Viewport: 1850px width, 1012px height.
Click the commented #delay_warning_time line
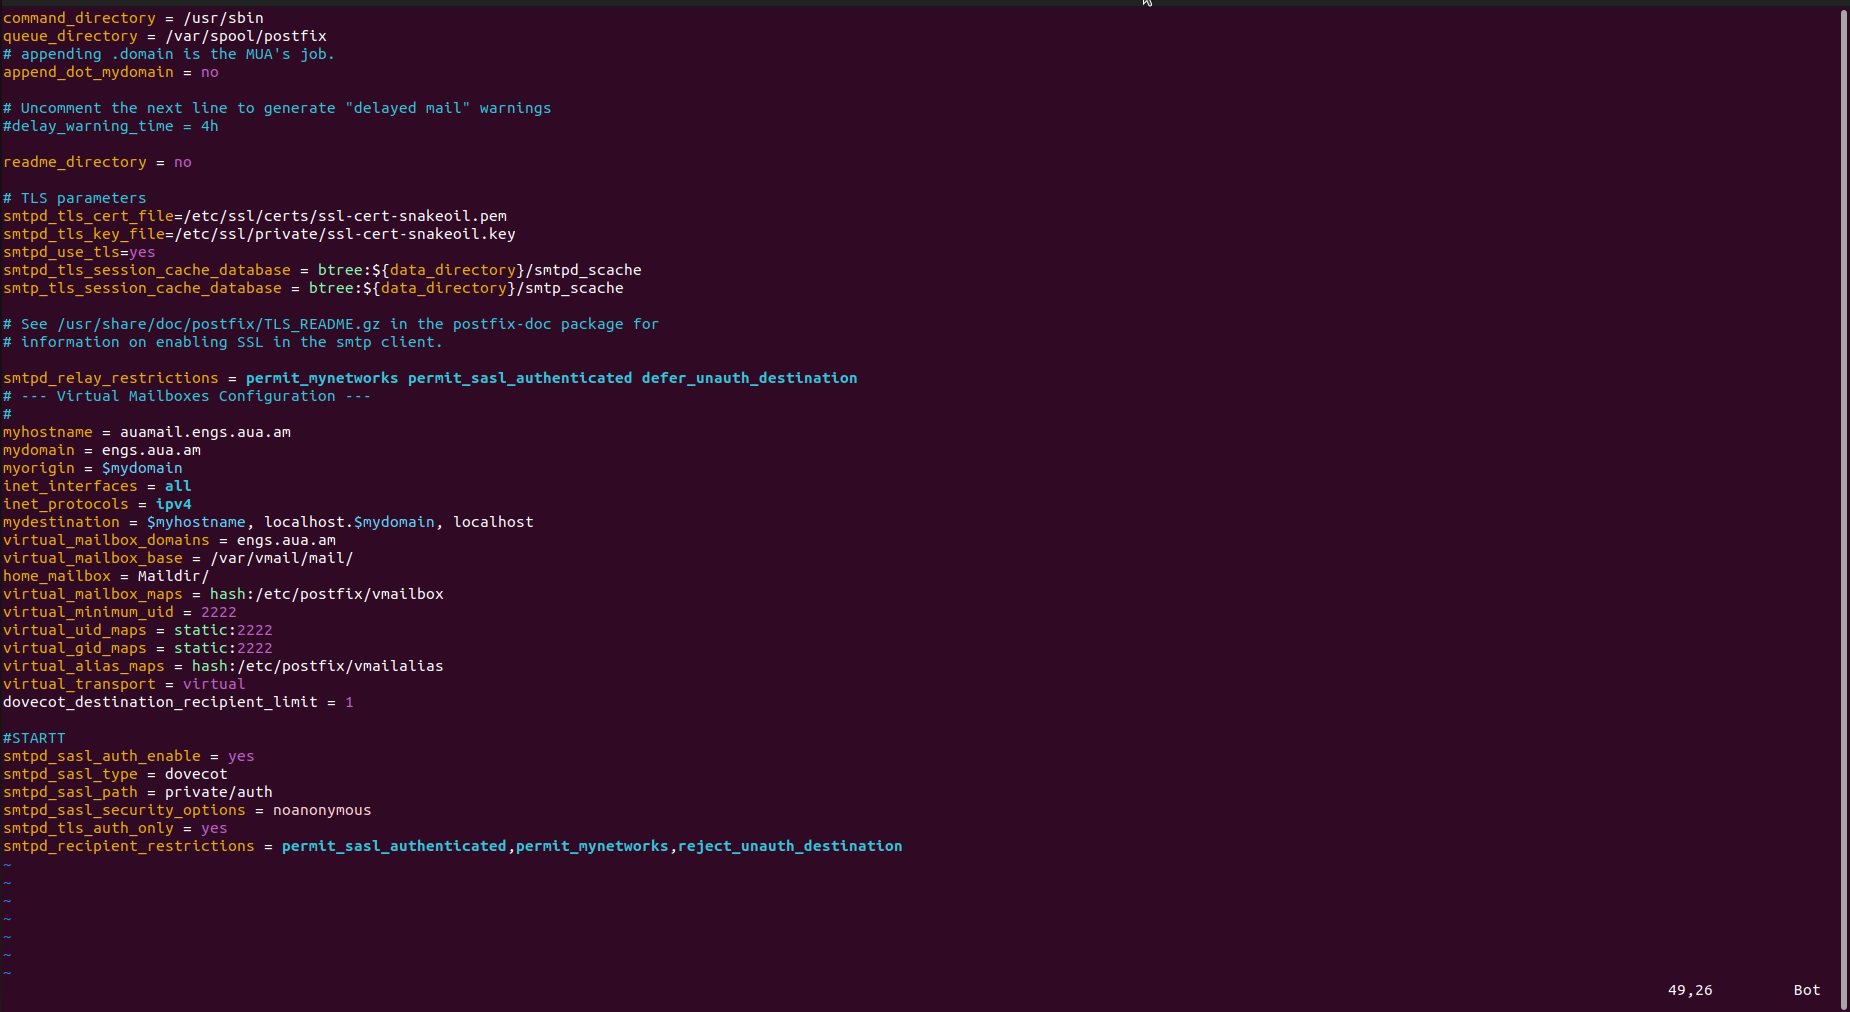click(111, 126)
